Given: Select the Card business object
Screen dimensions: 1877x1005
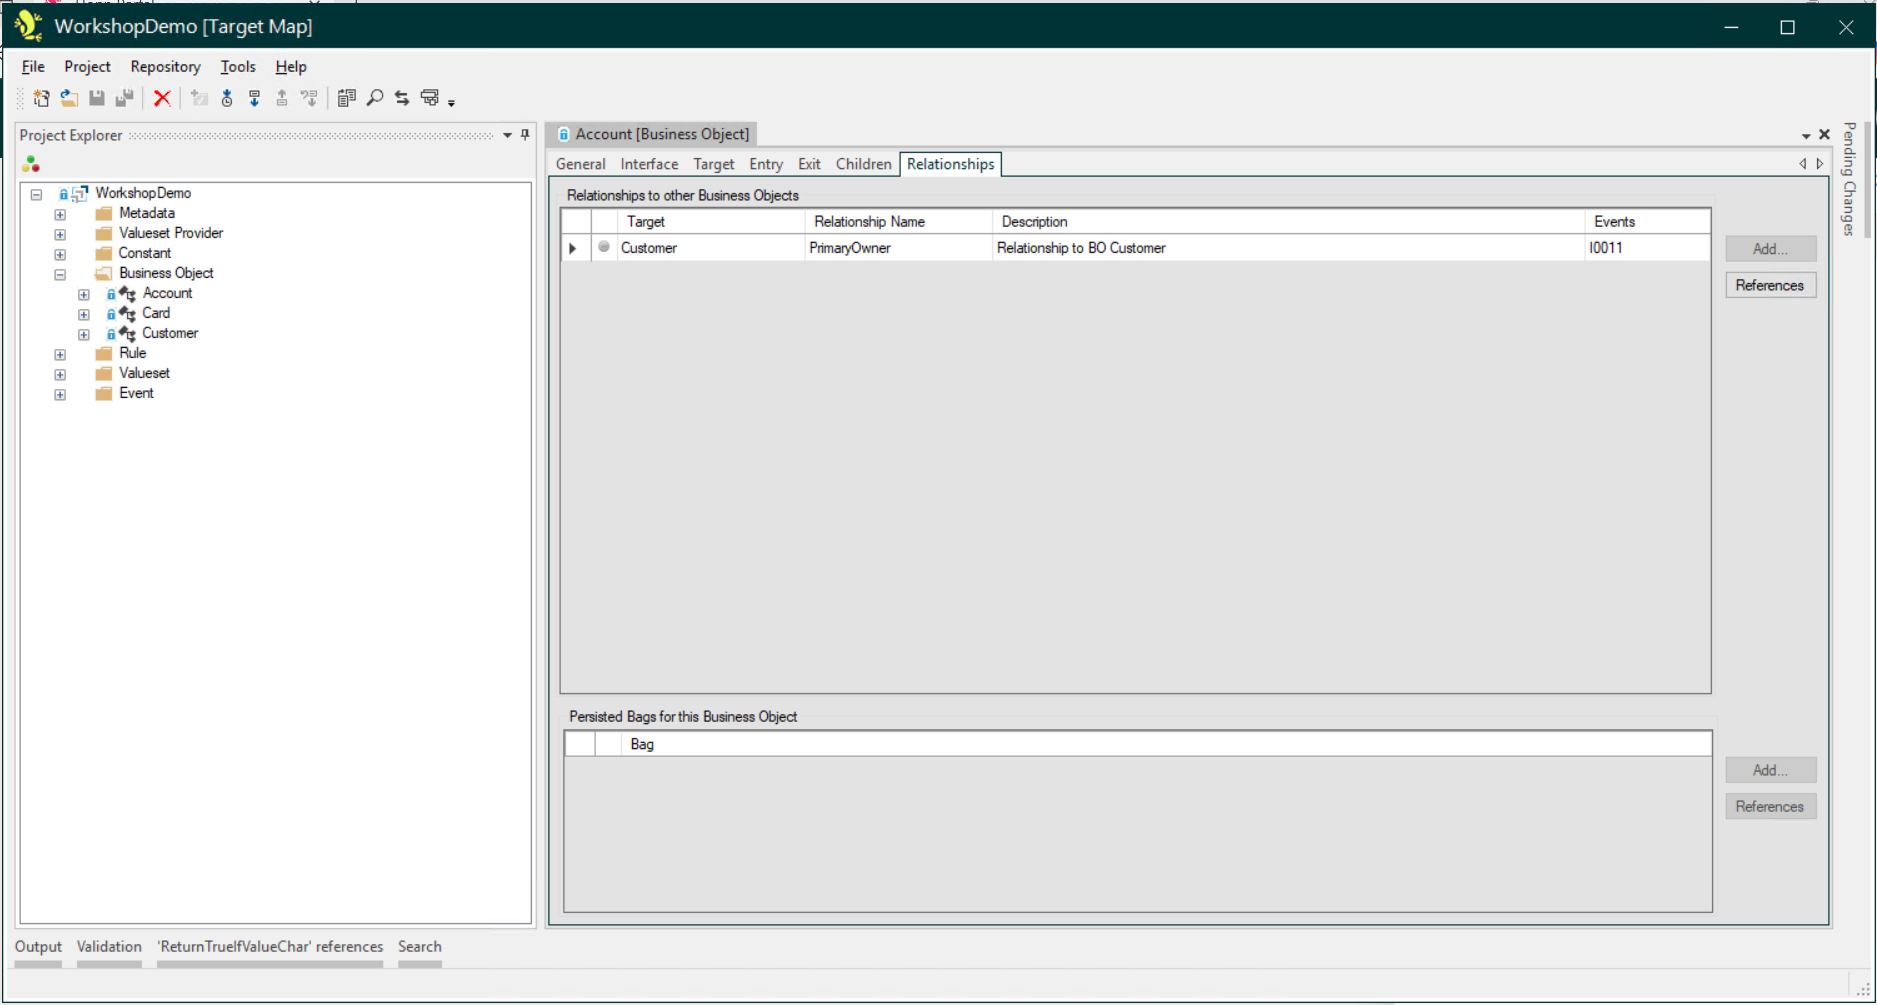Looking at the screenshot, I should pyautogui.click(x=156, y=313).
